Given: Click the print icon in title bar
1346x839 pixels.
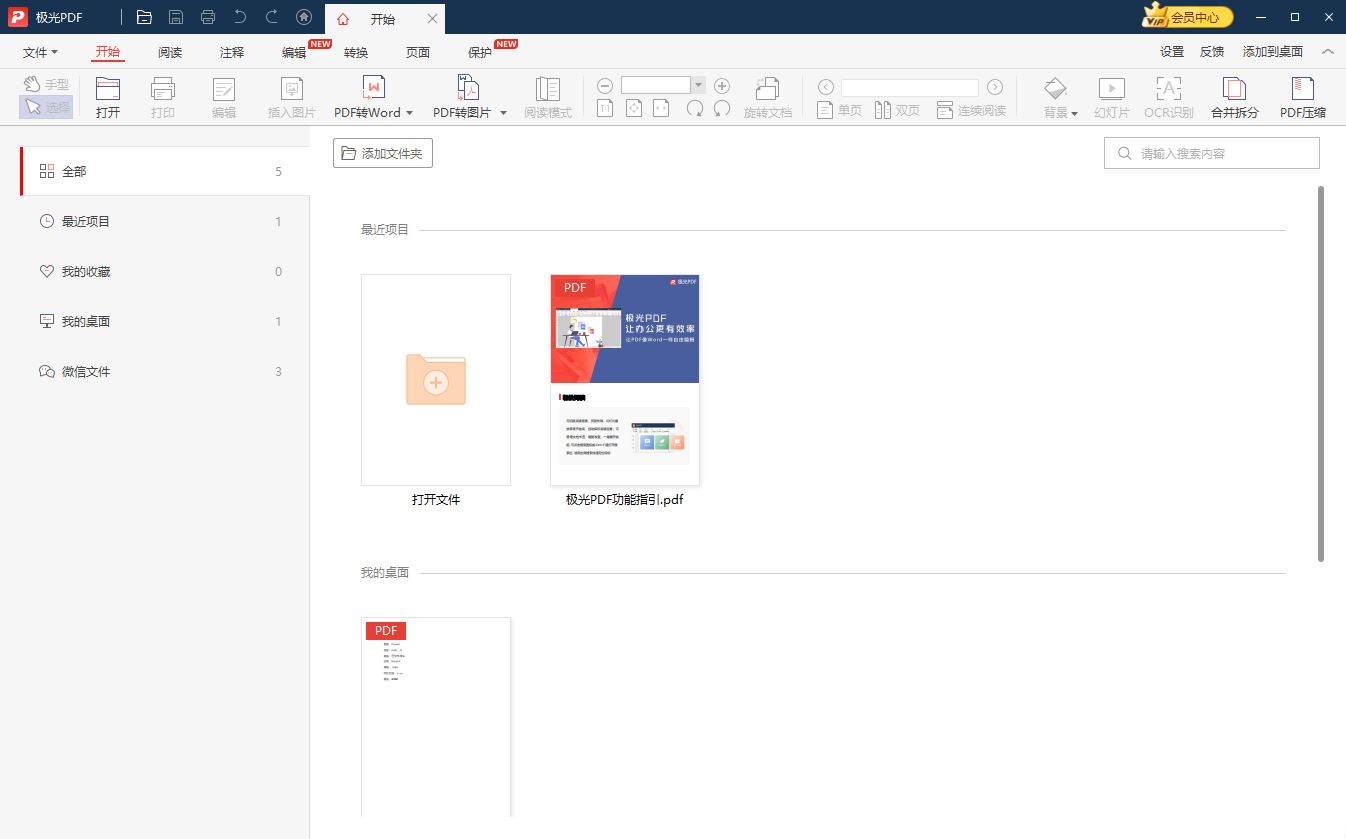Looking at the screenshot, I should (x=208, y=18).
